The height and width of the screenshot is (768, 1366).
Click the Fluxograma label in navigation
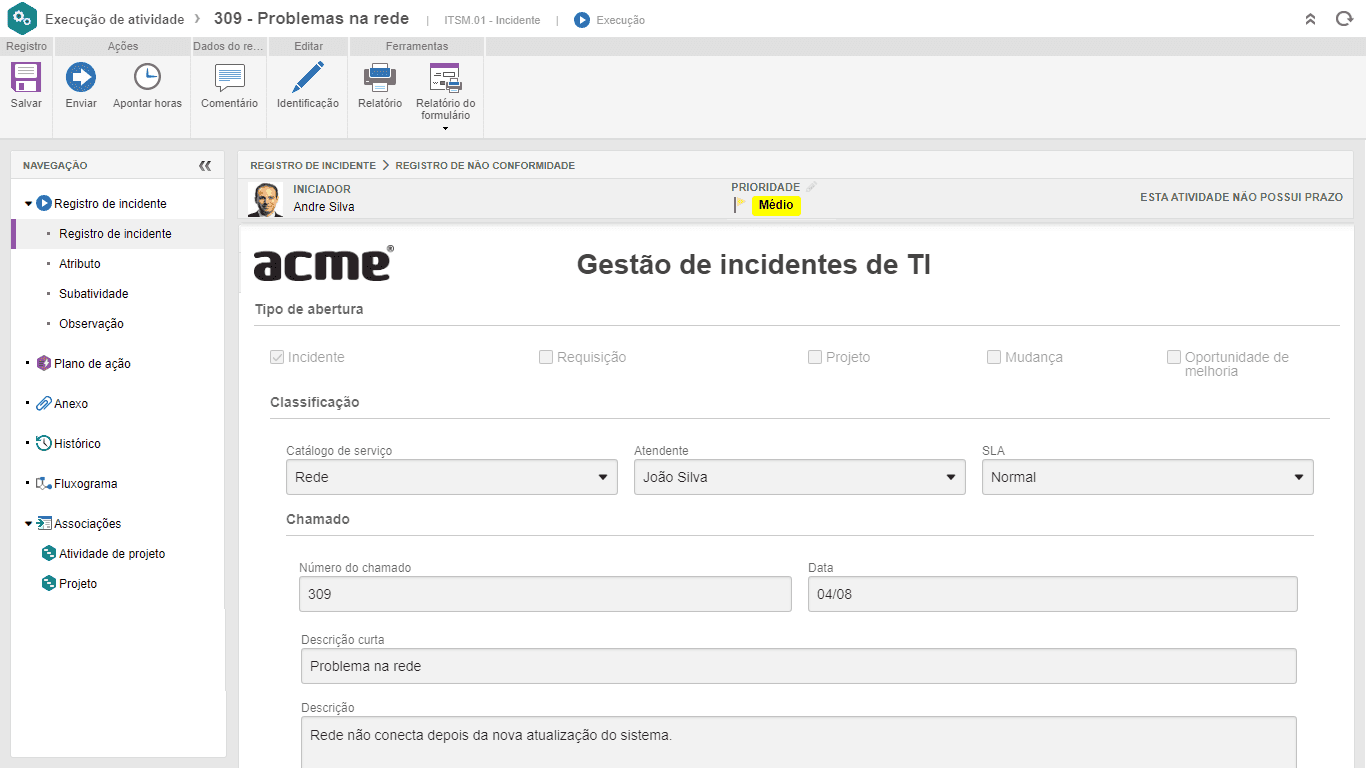pyautogui.click(x=86, y=483)
